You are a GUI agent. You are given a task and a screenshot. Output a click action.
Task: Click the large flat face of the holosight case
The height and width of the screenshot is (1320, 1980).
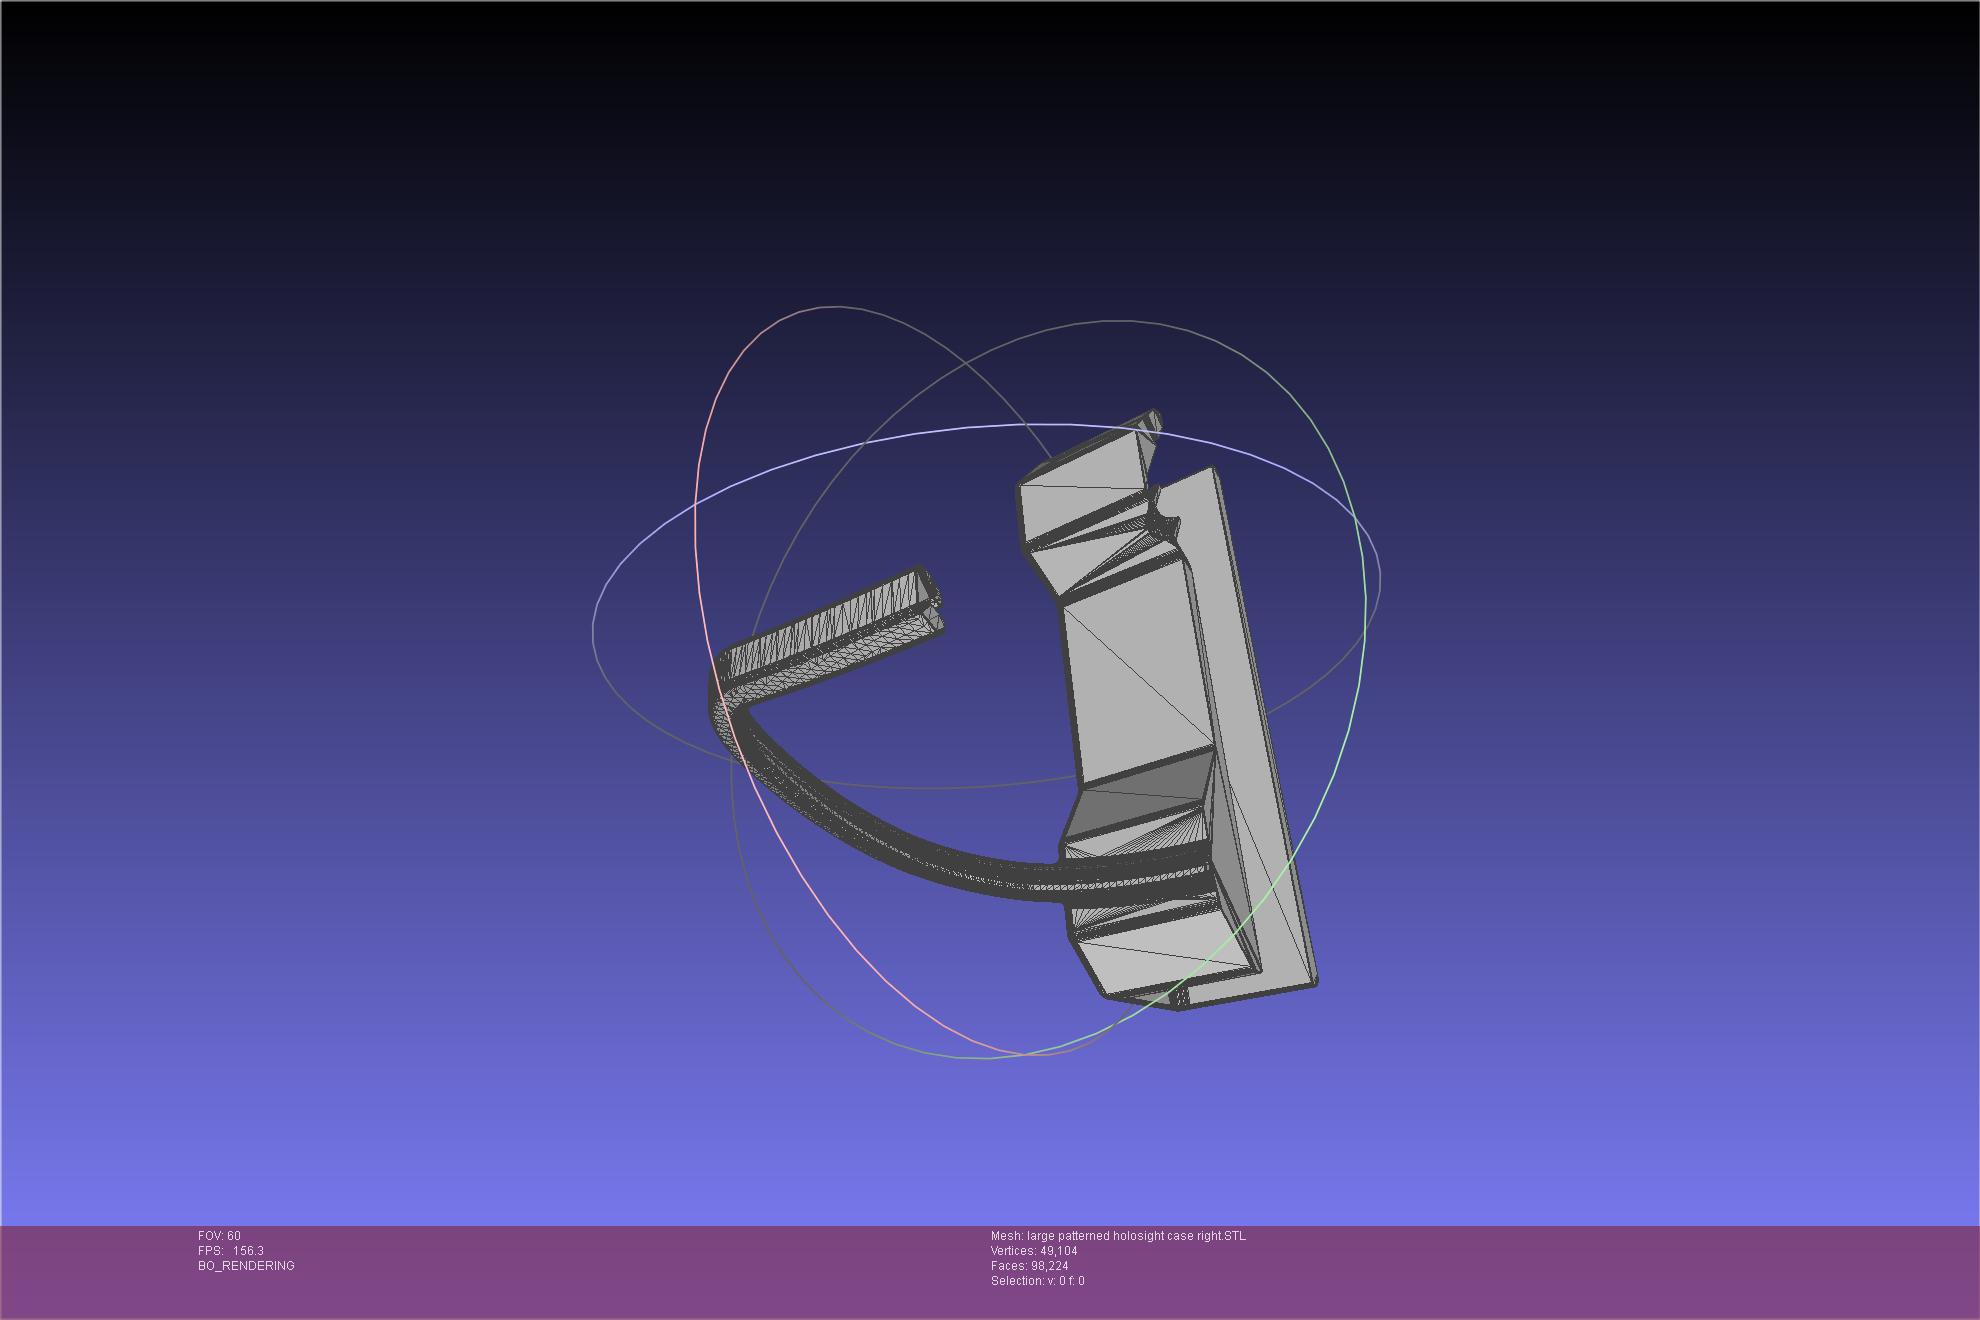tap(1135, 680)
